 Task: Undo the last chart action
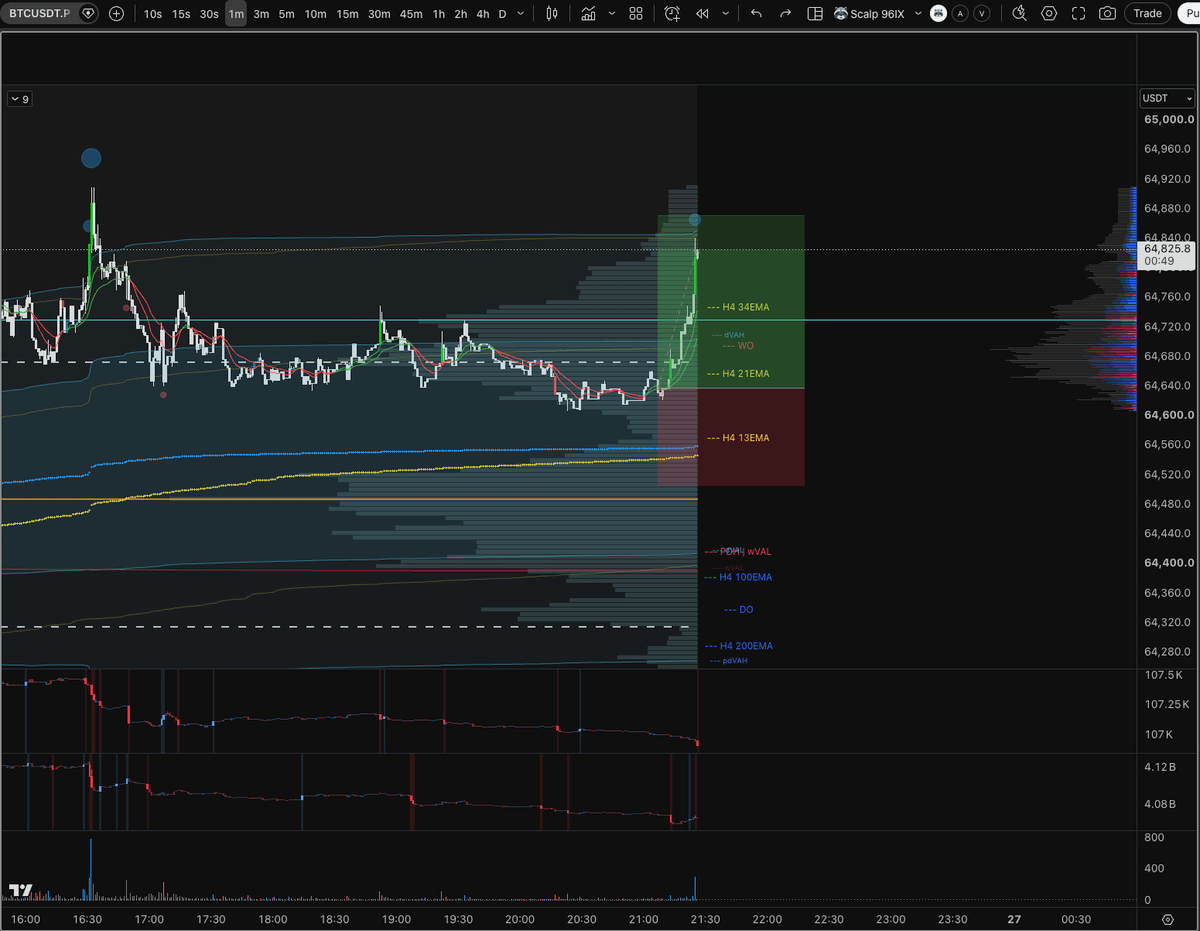pyautogui.click(x=756, y=14)
